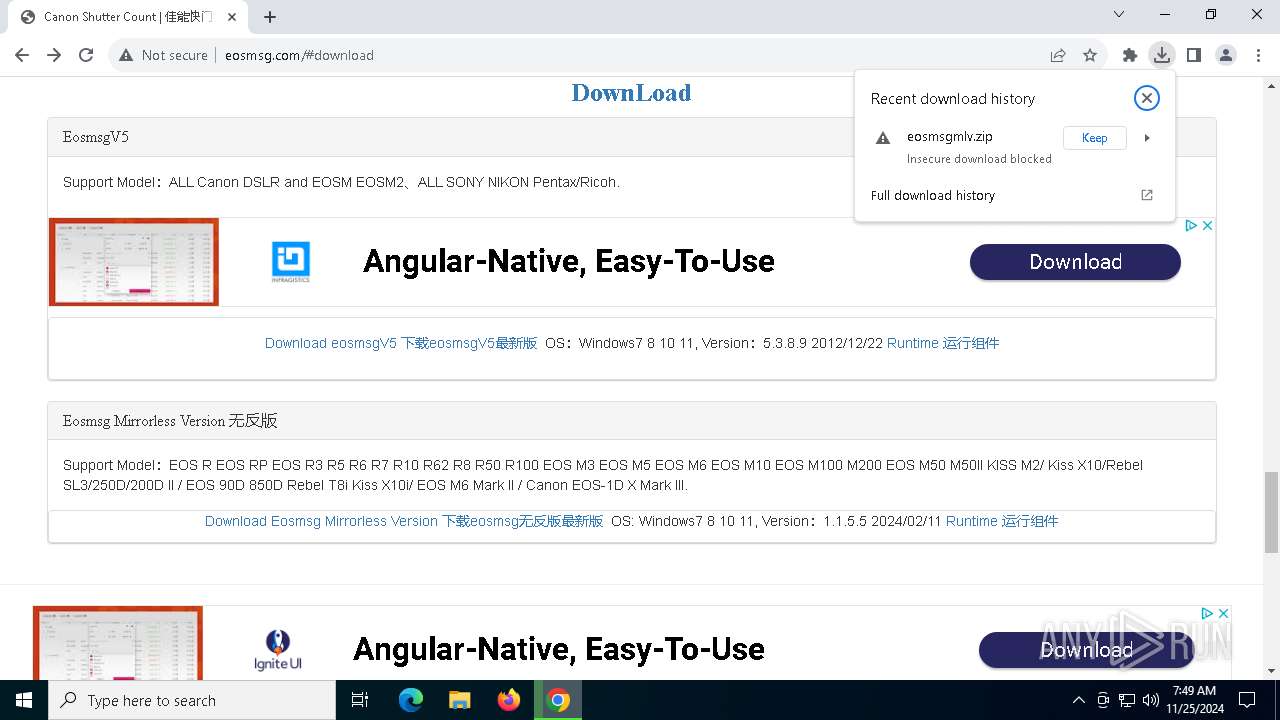Click the scrollbar down arrow
Viewport: 1280px width, 720px height.
[x=1271, y=671]
